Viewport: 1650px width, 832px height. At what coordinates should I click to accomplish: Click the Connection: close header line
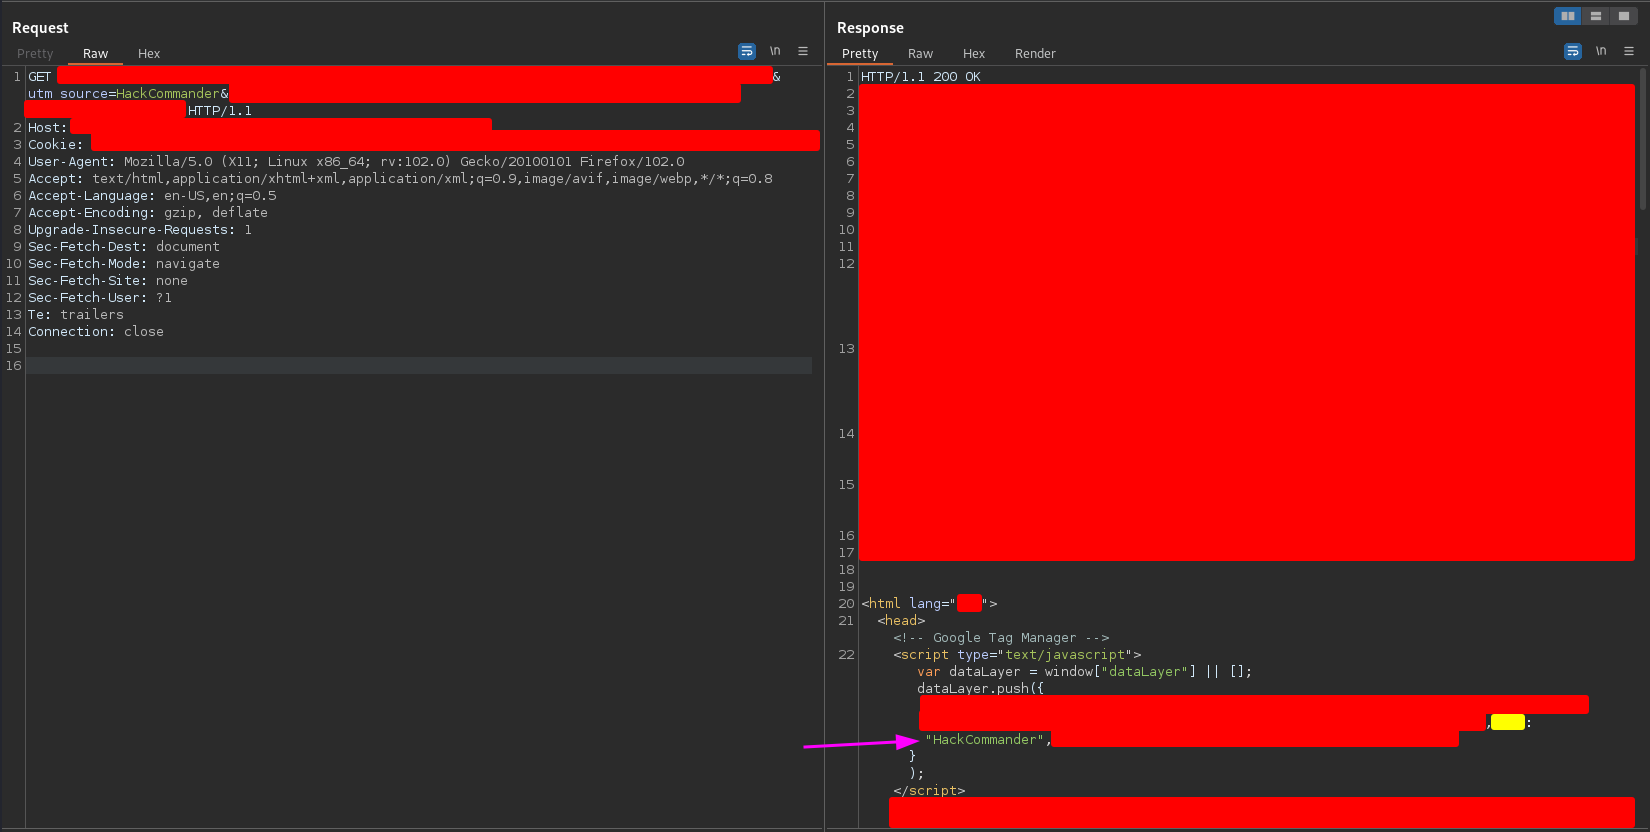point(96,332)
